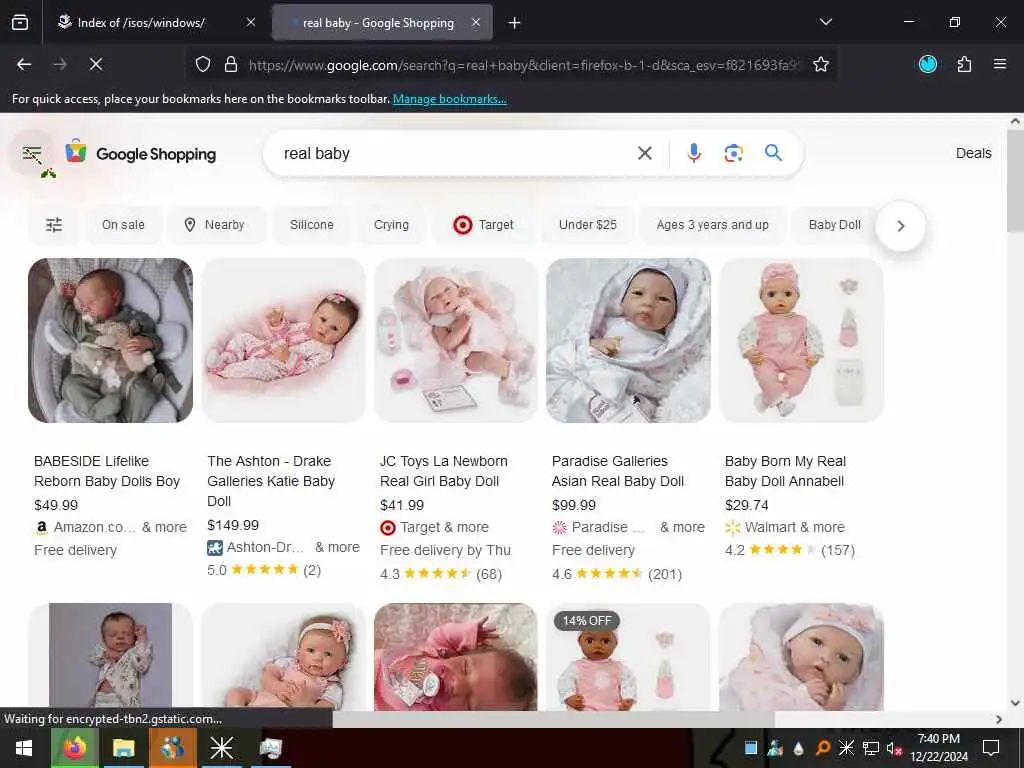This screenshot has height=768, width=1024.
Task: Apply the 'Baby Doll' filter chip
Action: [834, 225]
